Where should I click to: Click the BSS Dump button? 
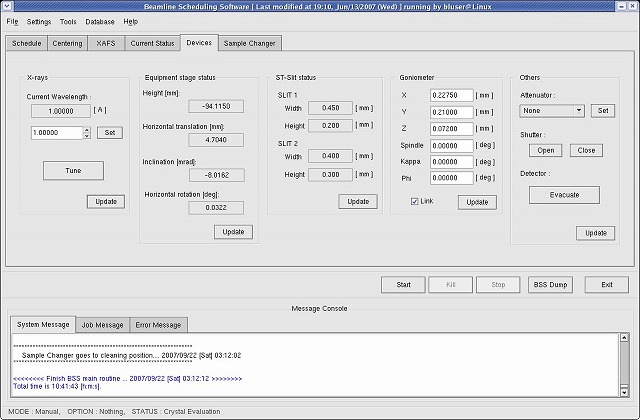(x=550, y=284)
